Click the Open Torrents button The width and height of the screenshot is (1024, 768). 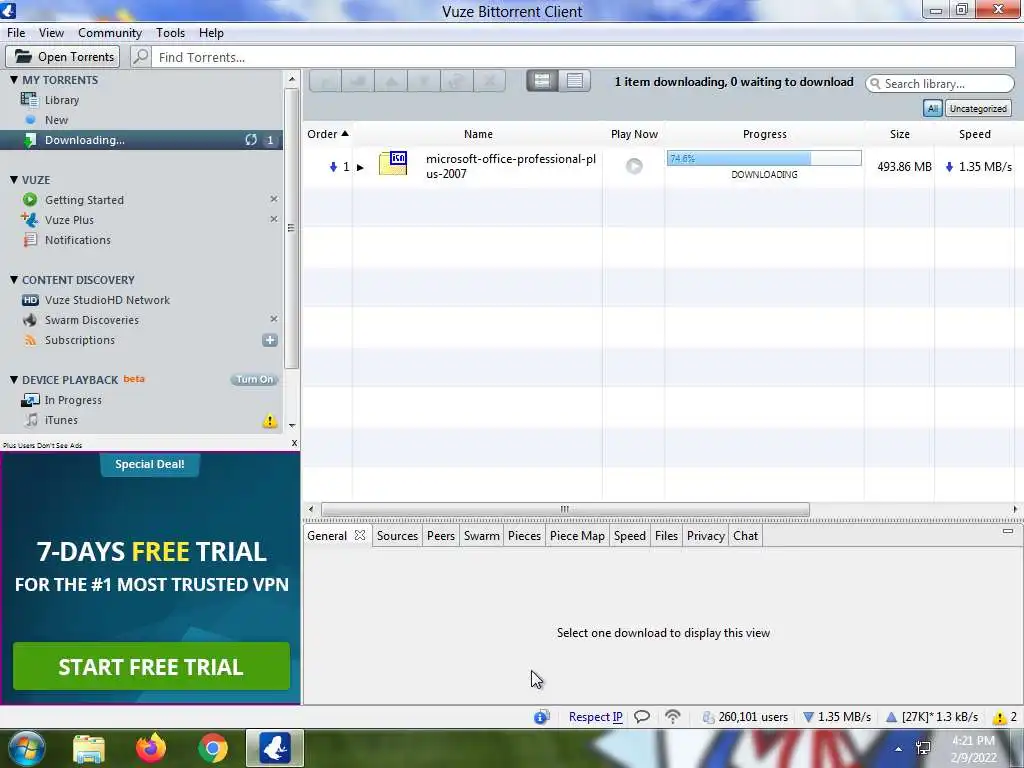pos(63,57)
